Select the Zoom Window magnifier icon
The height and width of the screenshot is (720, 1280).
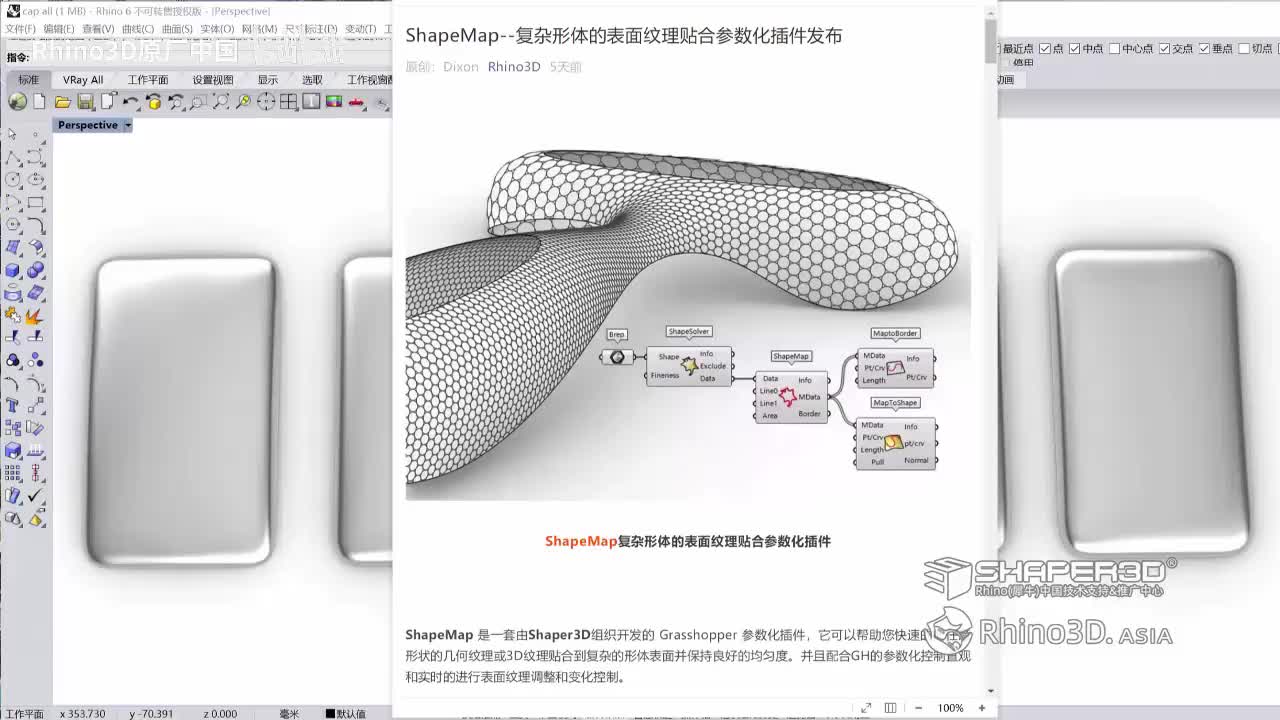[199, 101]
